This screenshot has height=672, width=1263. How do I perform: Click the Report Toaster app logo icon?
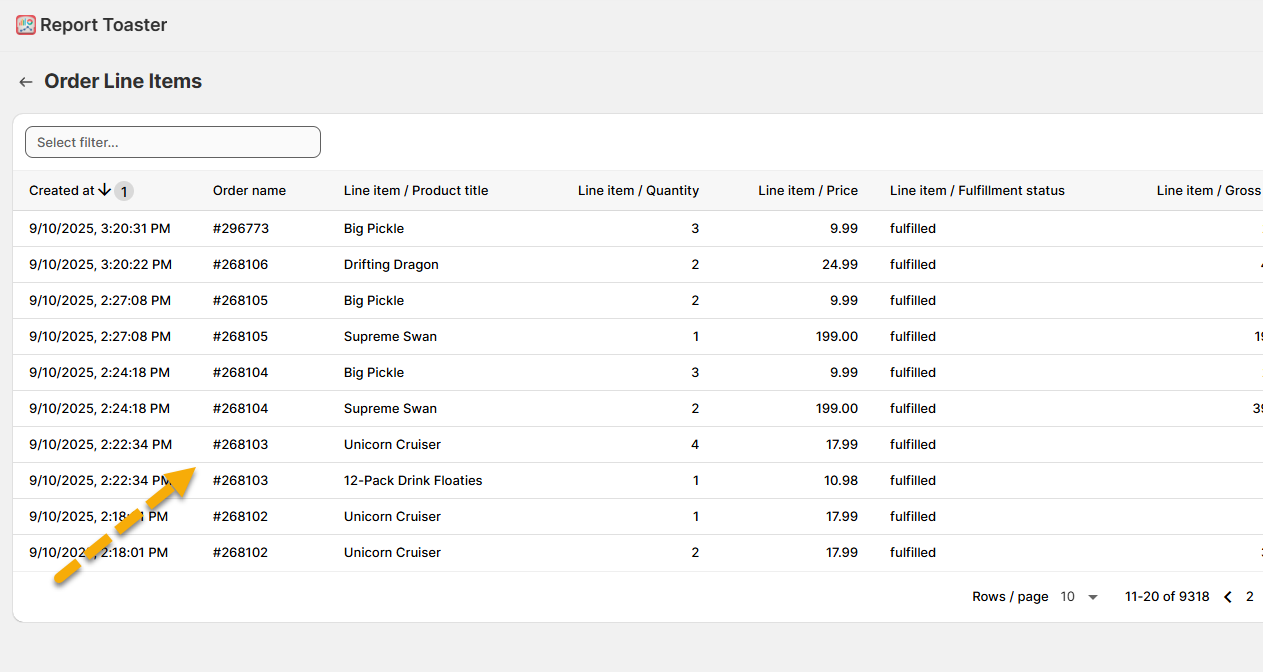pos(26,25)
